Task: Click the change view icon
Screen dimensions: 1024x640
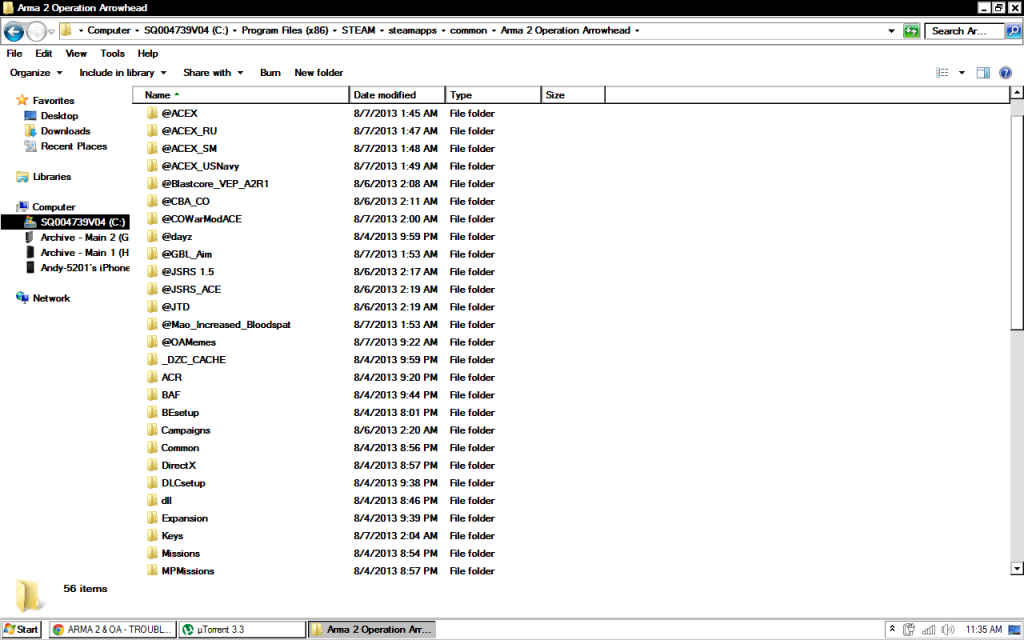Action: (942, 73)
